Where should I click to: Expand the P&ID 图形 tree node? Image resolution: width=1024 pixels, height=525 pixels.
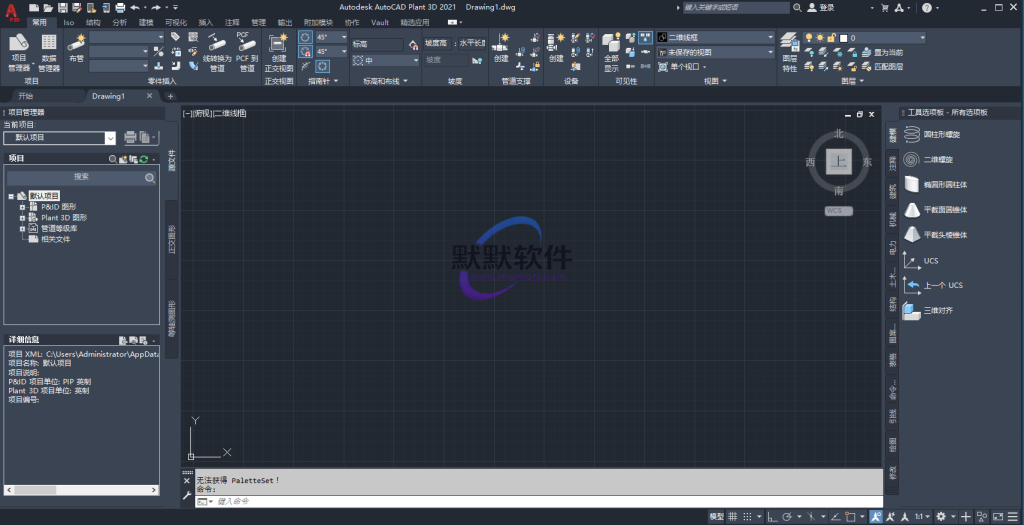click(x=21, y=206)
